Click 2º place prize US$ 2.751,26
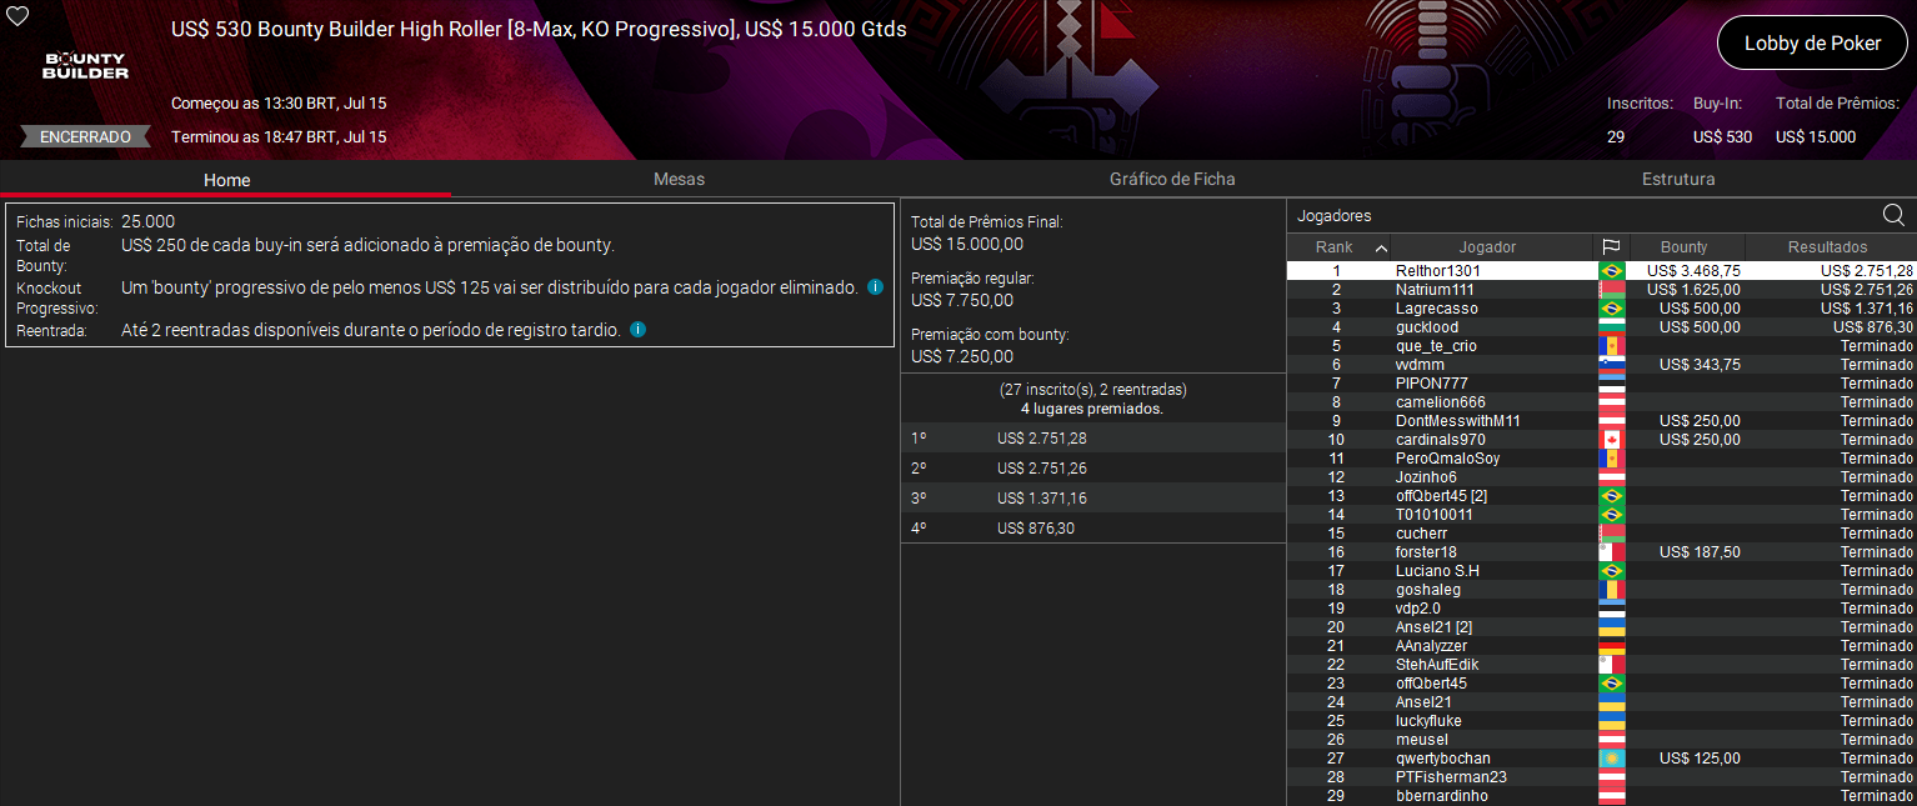This screenshot has width=1917, height=806. tap(1042, 468)
